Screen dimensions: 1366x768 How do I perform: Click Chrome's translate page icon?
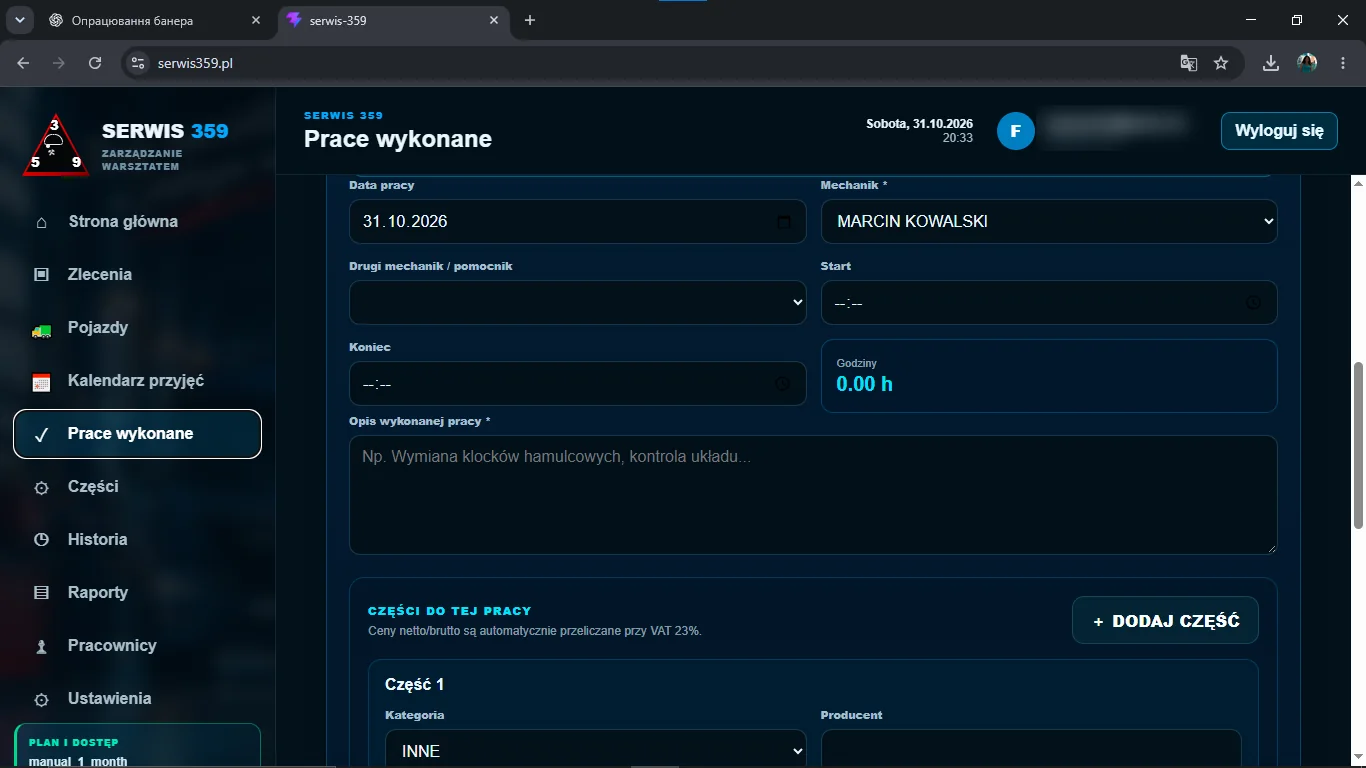click(x=1189, y=63)
